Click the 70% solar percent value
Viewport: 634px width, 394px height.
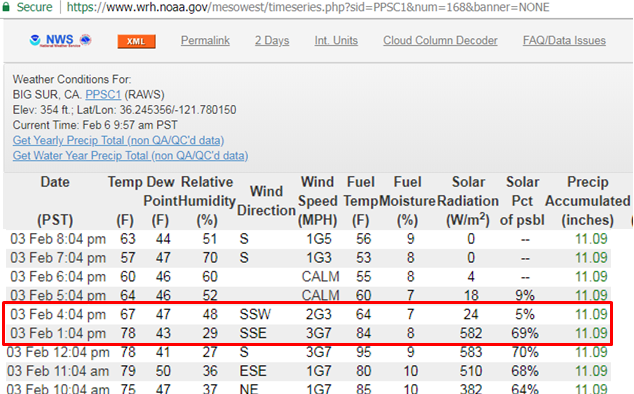(x=525, y=352)
